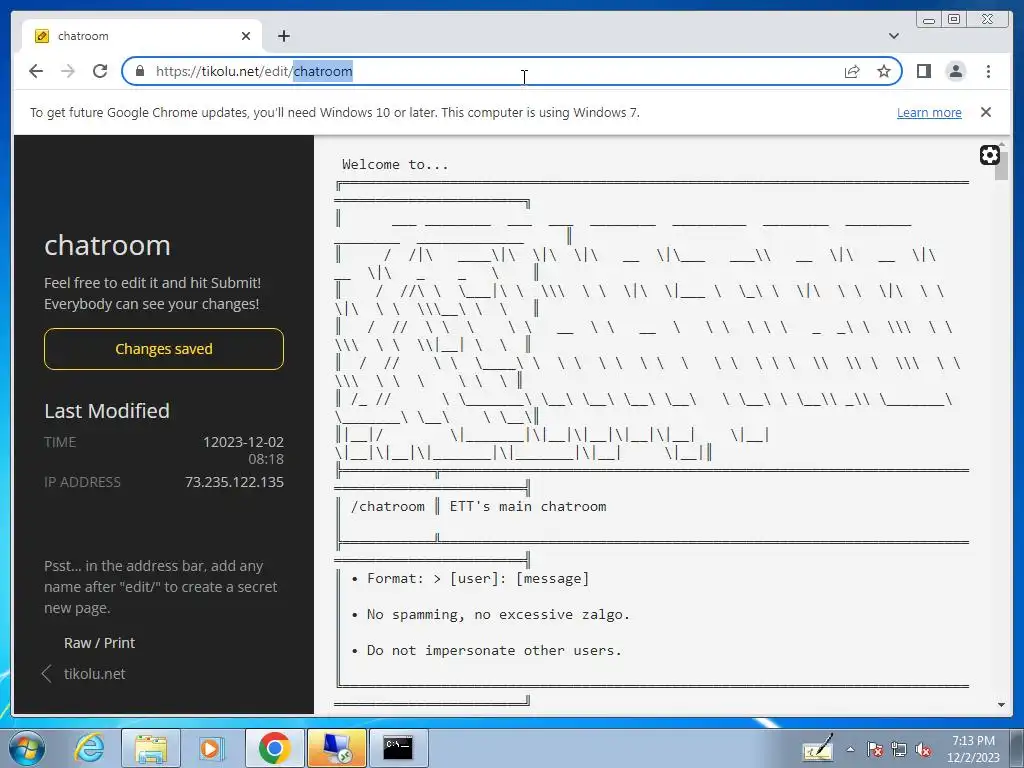View site security lock info
Screen dimensions: 1024x768
pos(140,71)
